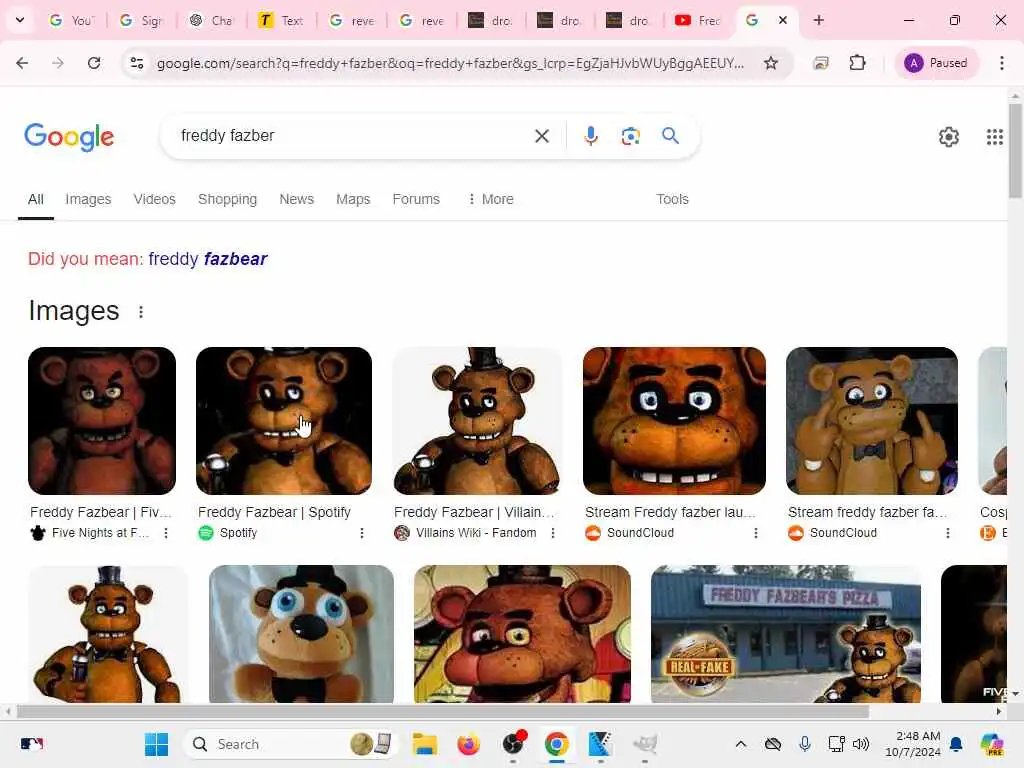Start voice search with the microphone
Screen dimensions: 1024x768
(590, 136)
